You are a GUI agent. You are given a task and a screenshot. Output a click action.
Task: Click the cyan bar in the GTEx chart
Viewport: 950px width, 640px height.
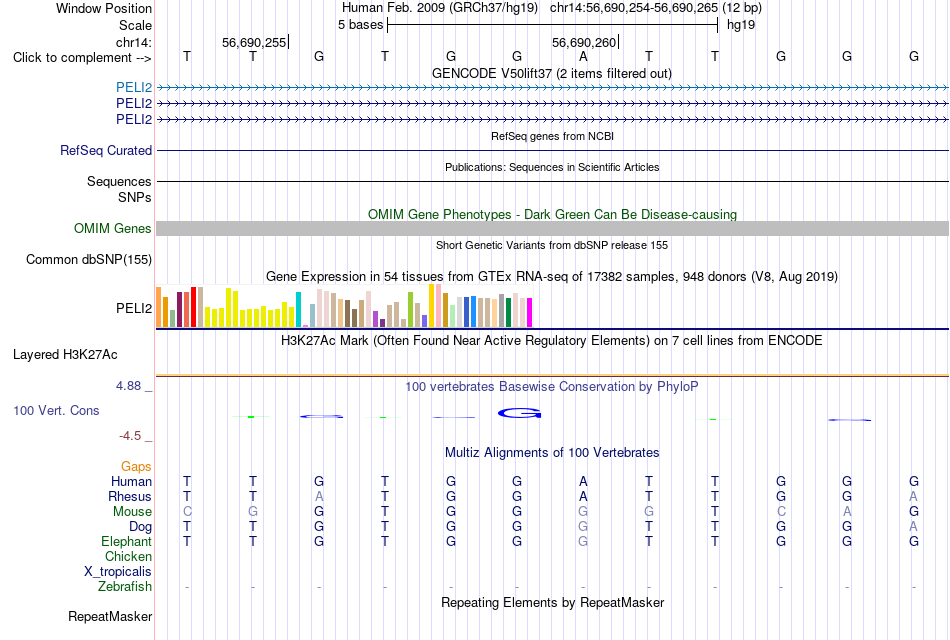point(298,310)
